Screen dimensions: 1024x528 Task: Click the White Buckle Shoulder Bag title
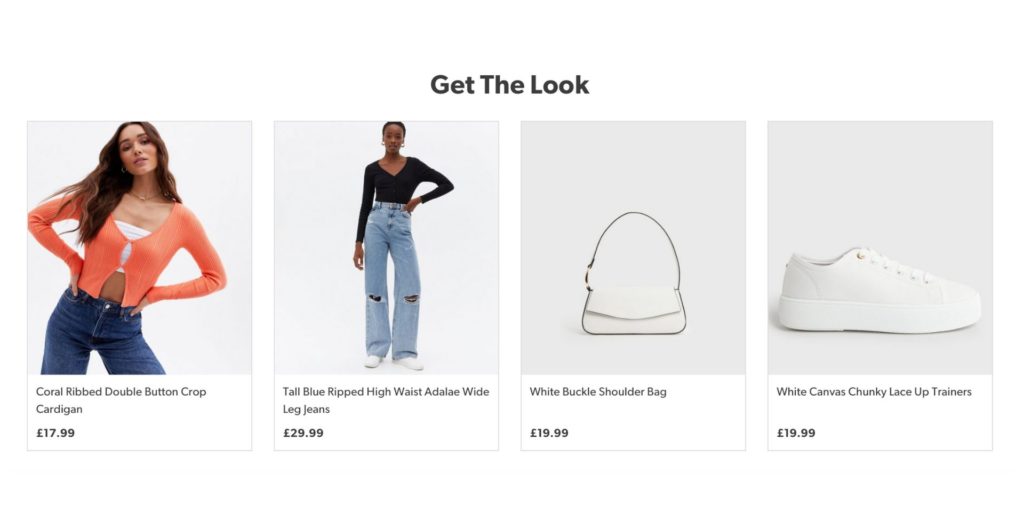tap(598, 391)
